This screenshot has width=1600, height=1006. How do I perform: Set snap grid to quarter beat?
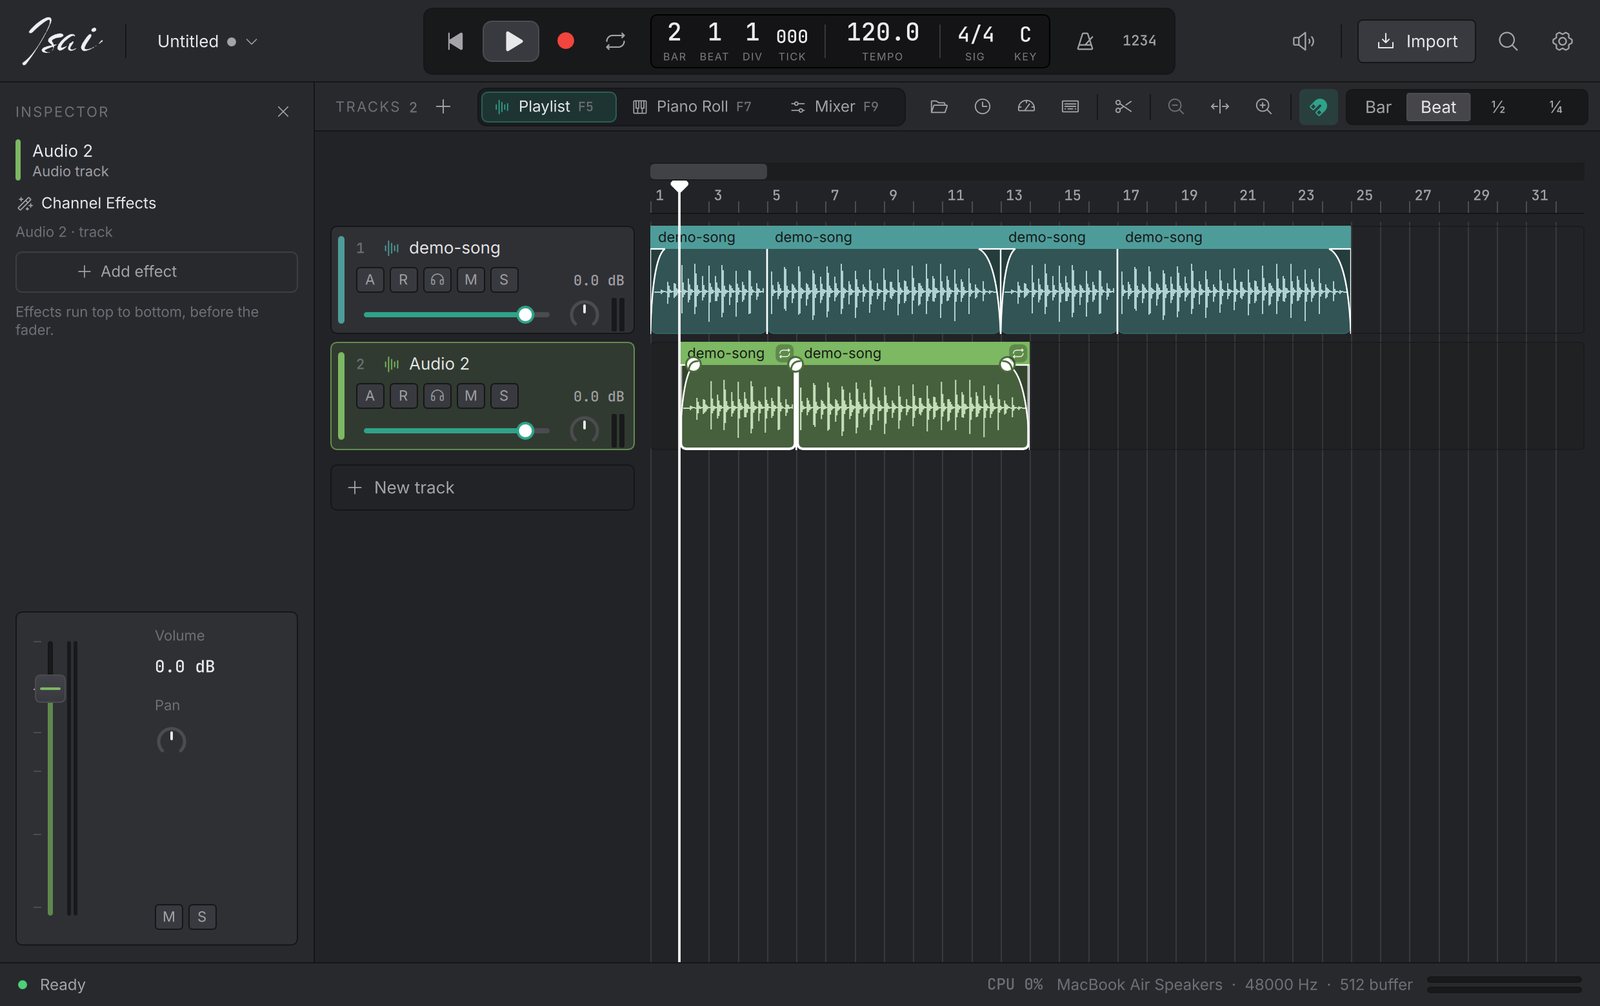tap(1556, 107)
